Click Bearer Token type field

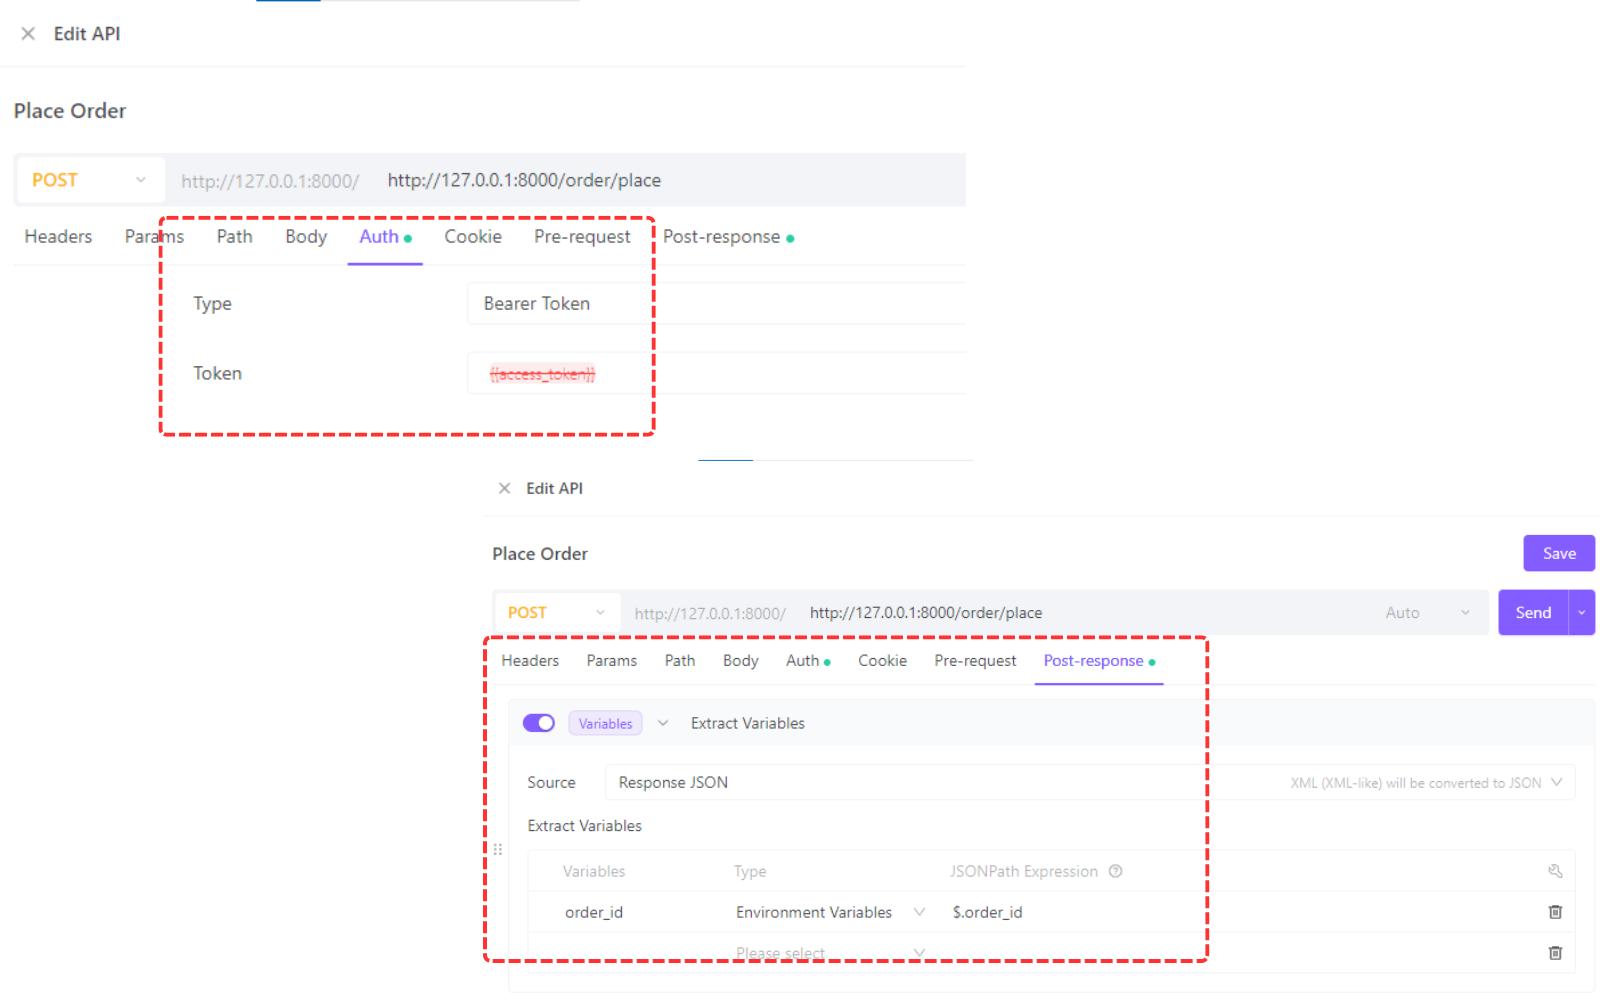pos(716,303)
